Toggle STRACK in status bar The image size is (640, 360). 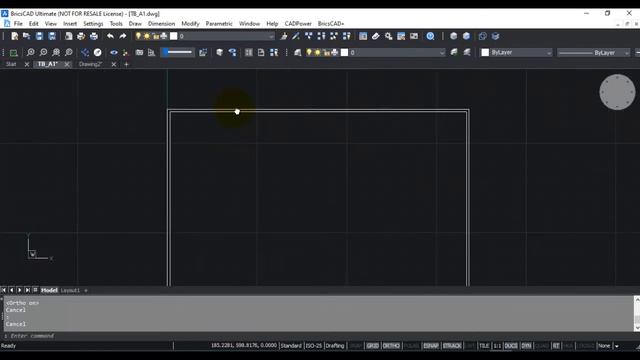(x=452, y=346)
